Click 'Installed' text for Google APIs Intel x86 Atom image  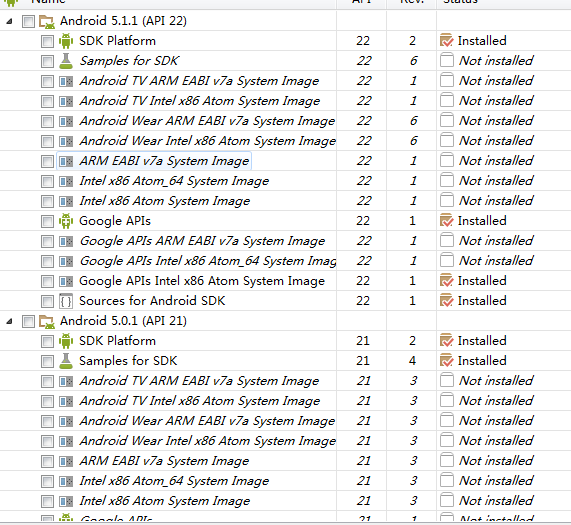tap(482, 281)
